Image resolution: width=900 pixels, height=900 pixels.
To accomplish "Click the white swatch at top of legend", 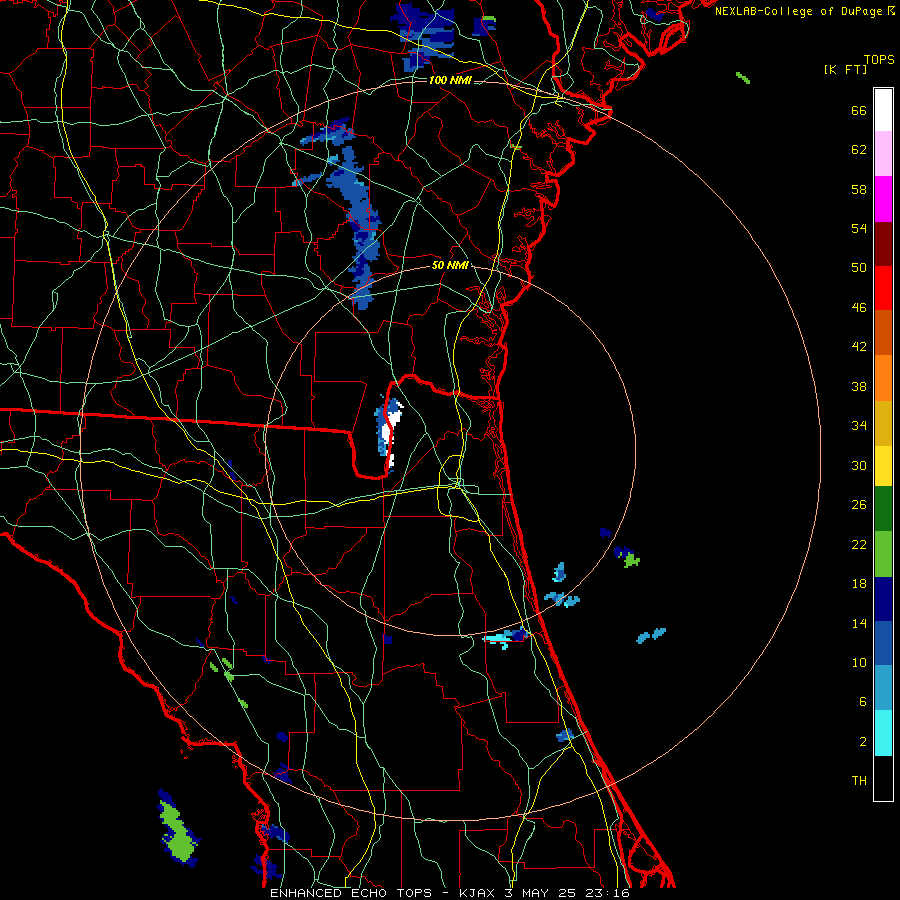I will 883,110.
